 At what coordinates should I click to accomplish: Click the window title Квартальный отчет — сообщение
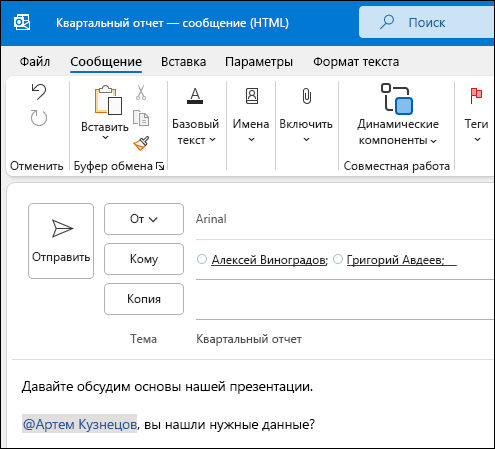[x=172, y=23]
